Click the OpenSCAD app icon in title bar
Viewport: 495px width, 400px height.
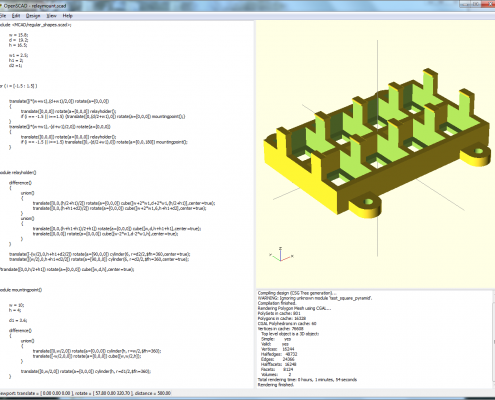tap(1, 6)
